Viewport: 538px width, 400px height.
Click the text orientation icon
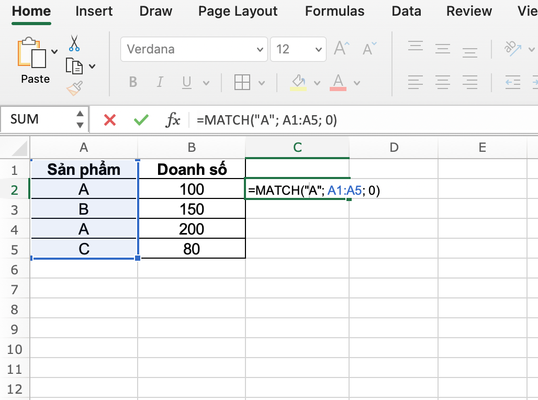513,49
